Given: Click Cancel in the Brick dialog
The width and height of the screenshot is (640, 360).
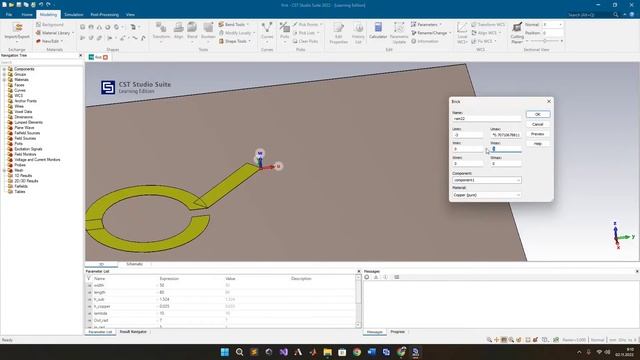Looking at the screenshot, I should [538, 124].
